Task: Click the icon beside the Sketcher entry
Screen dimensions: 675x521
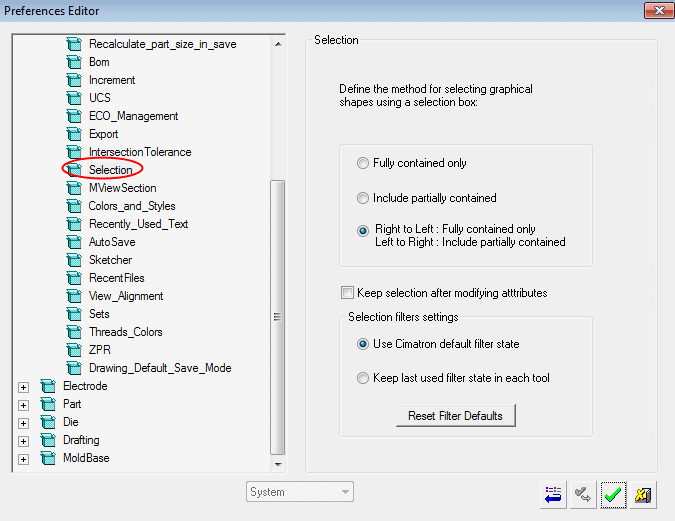Action: coord(73,260)
